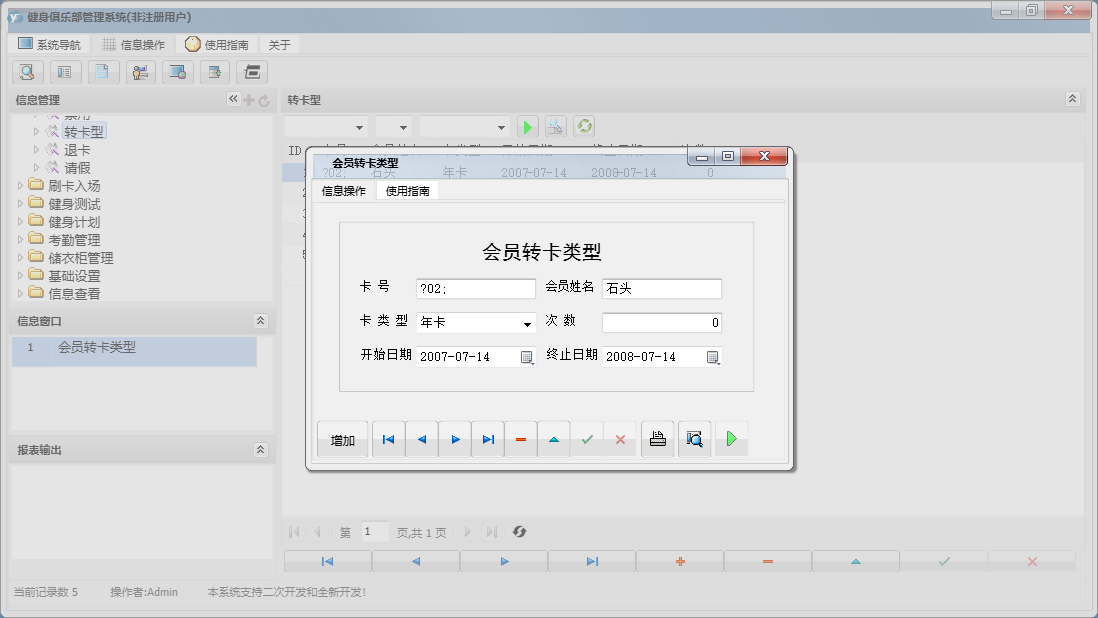The image size is (1098, 618).
Task: Click the refresh icon near the top filter bar
Action: (584, 126)
